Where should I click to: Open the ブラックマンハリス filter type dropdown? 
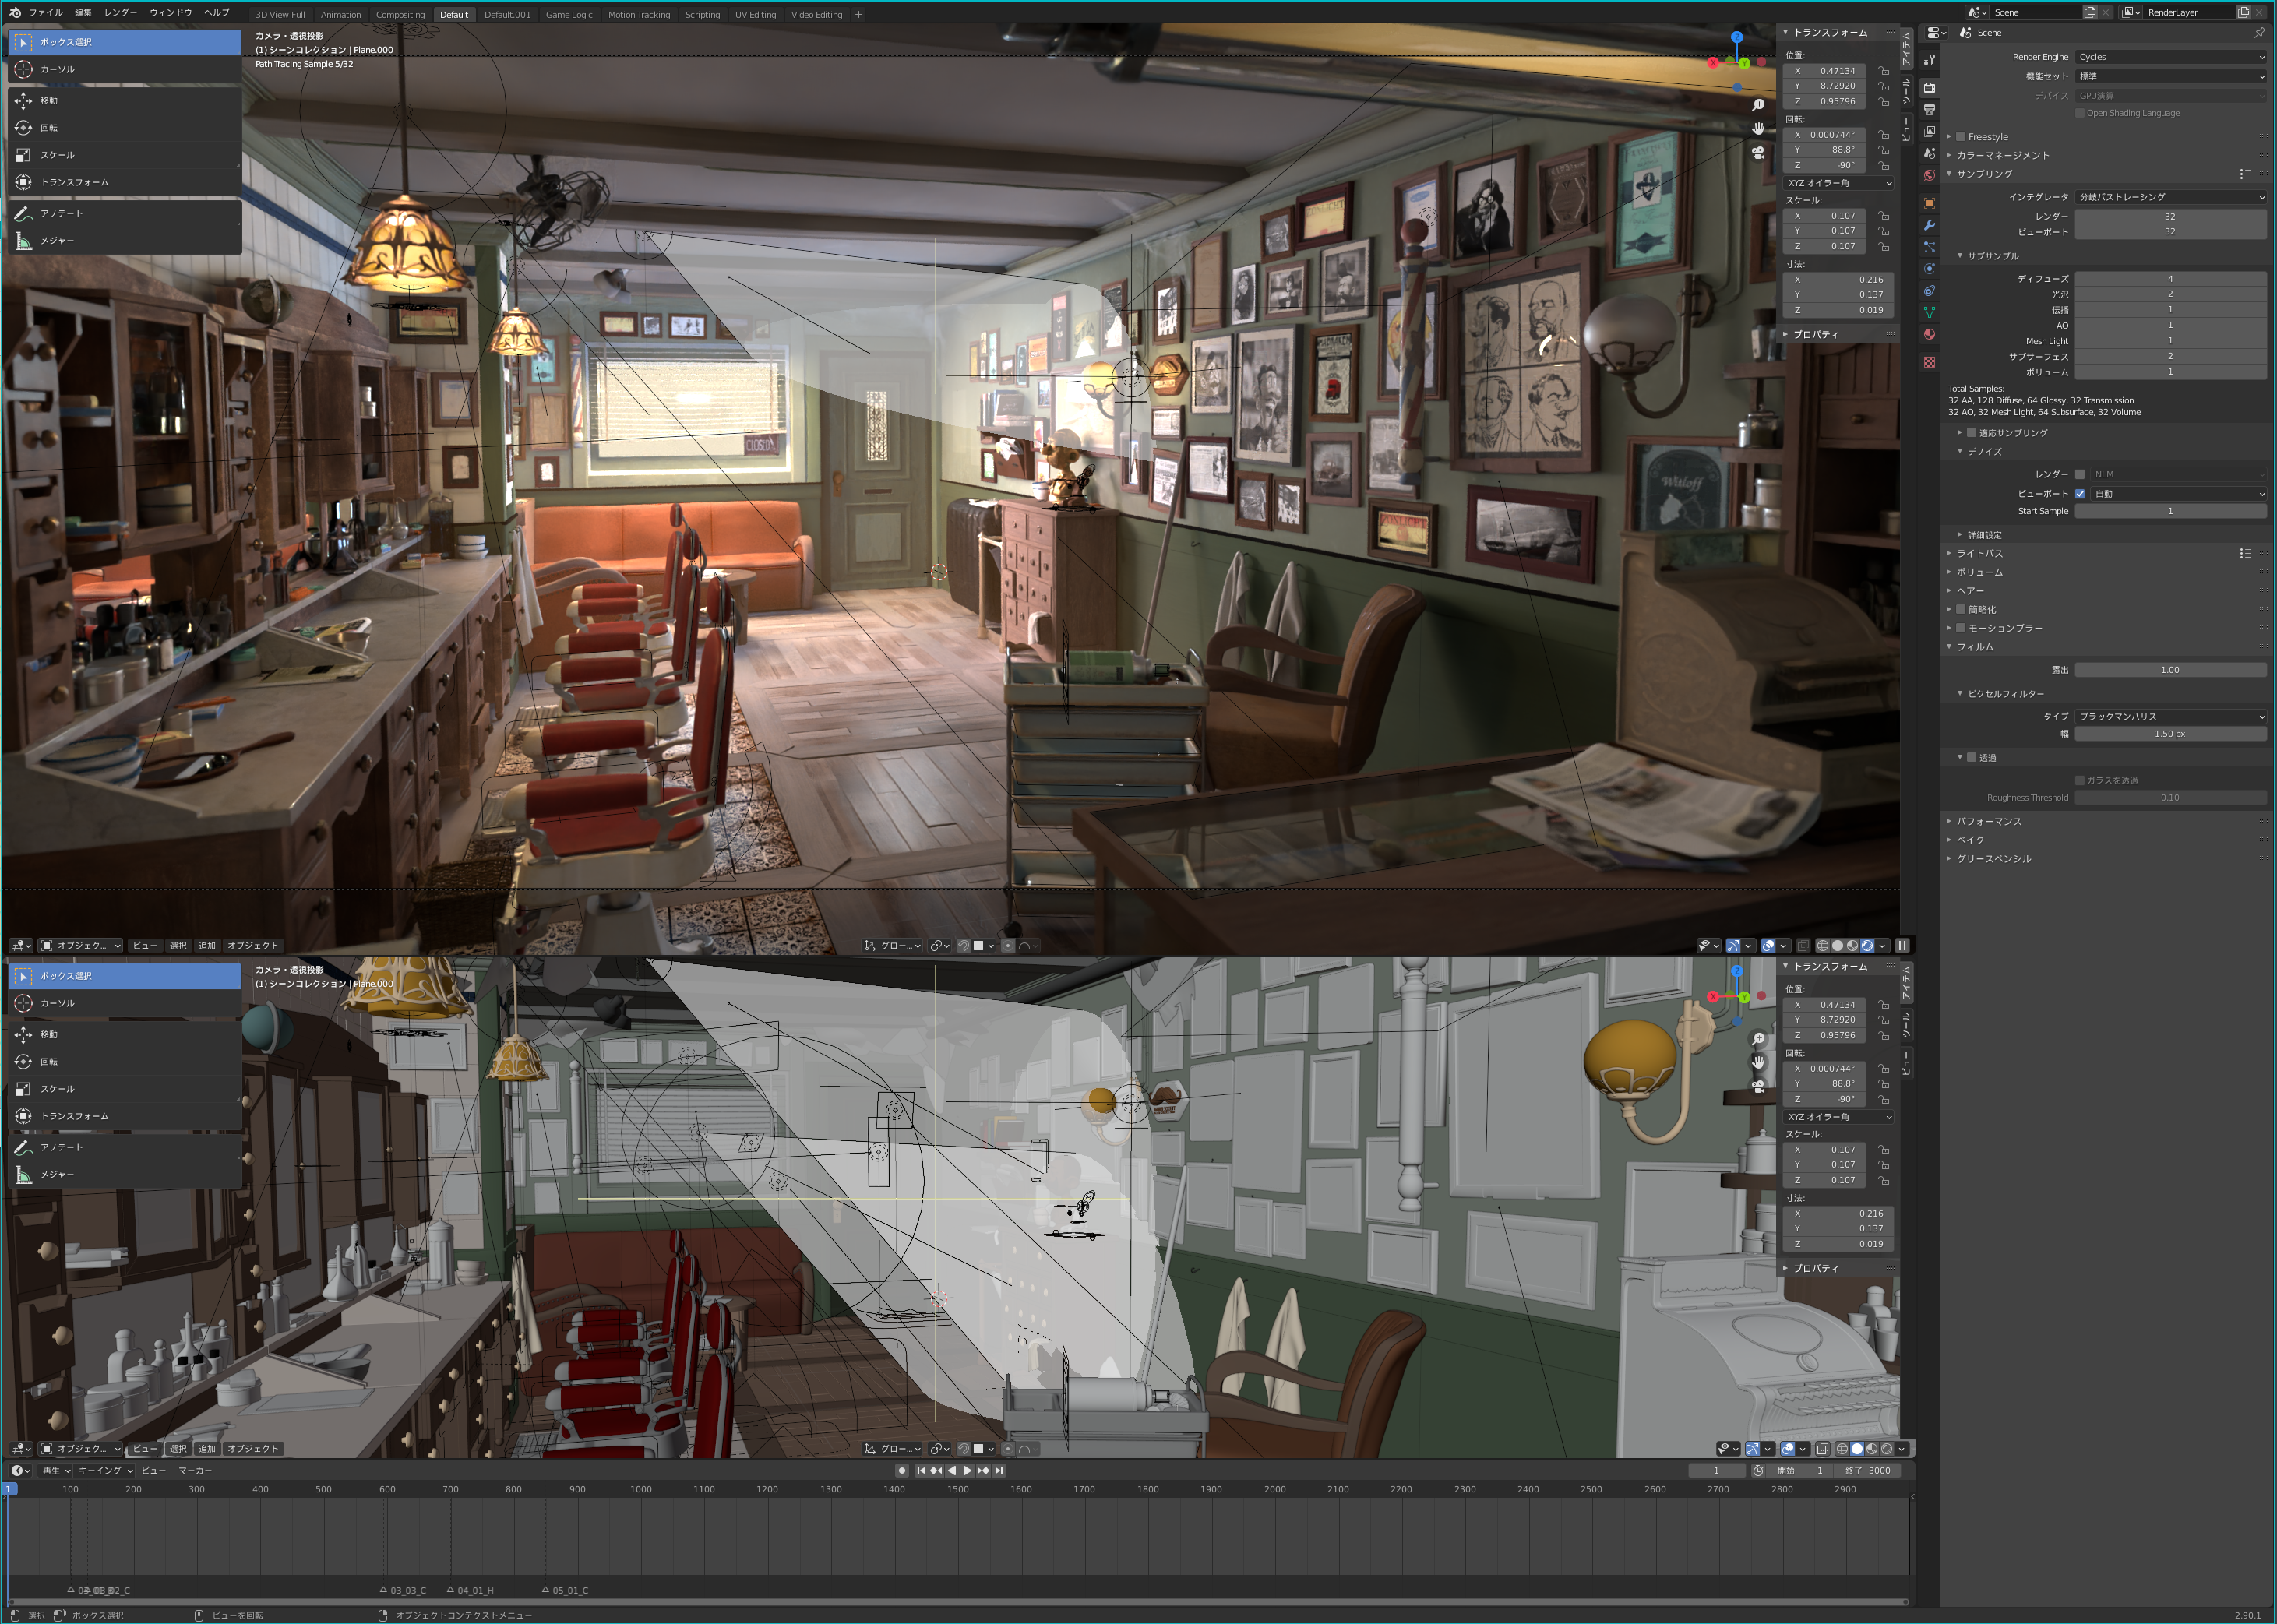click(x=2170, y=716)
